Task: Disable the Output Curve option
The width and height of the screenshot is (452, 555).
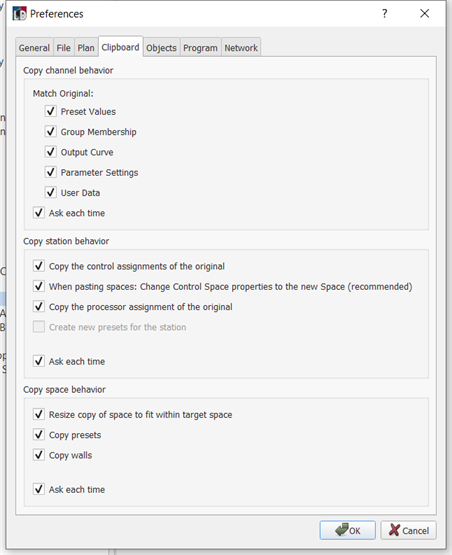Action: (x=51, y=152)
